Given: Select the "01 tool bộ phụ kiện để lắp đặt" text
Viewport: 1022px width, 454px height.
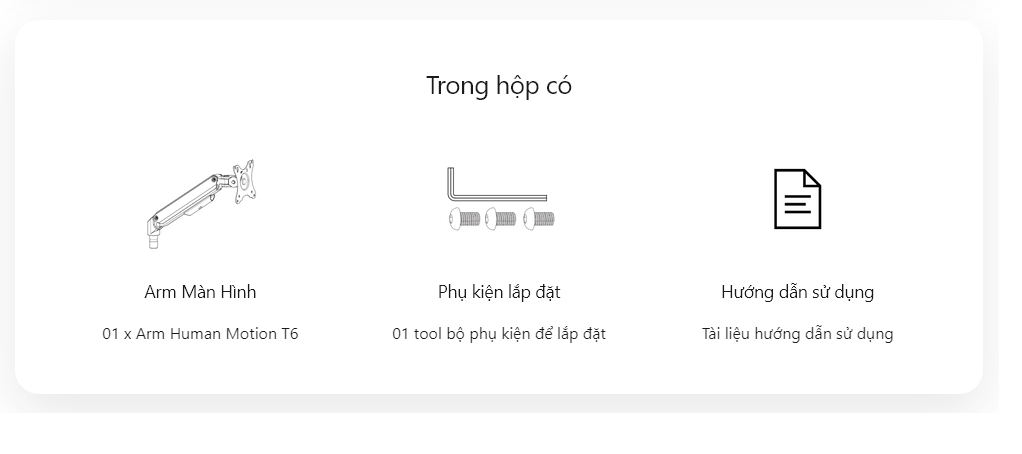Looking at the screenshot, I should click(x=499, y=334).
